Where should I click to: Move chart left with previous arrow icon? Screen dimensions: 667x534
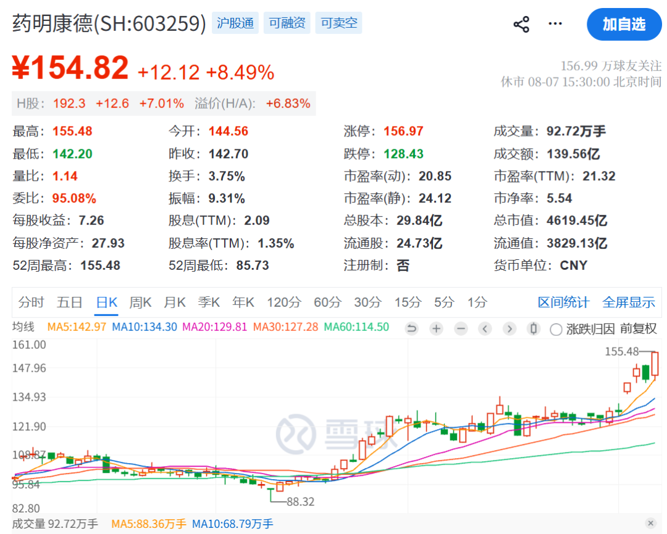point(485,328)
